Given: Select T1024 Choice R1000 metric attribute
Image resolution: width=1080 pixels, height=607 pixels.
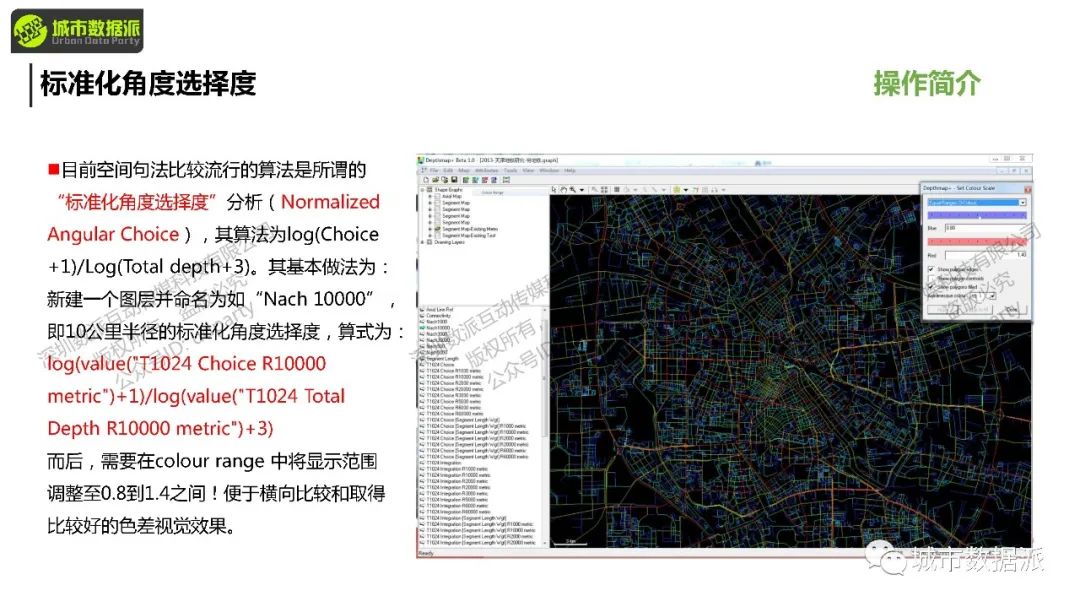Looking at the screenshot, I should [454, 371].
